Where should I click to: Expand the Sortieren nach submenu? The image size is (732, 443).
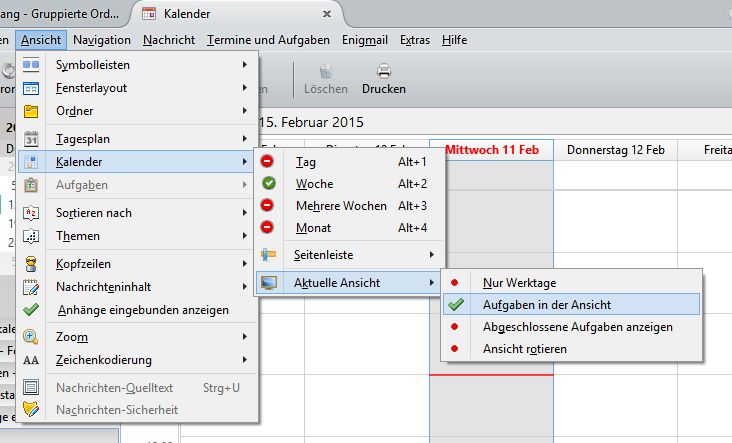point(94,213)
